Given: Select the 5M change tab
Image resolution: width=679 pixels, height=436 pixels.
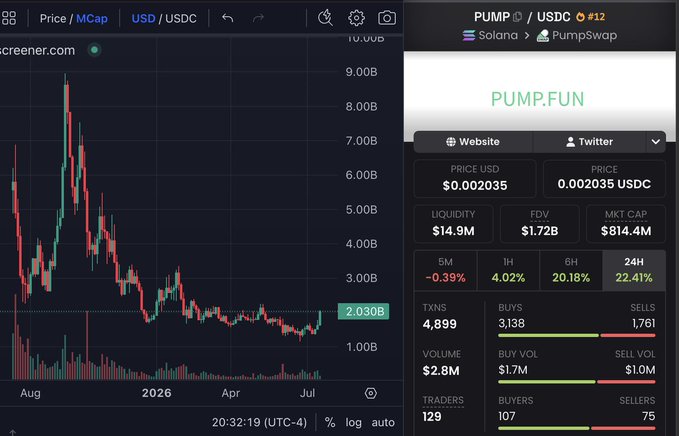Looking at the screenshot, I should tap(445, 270).
